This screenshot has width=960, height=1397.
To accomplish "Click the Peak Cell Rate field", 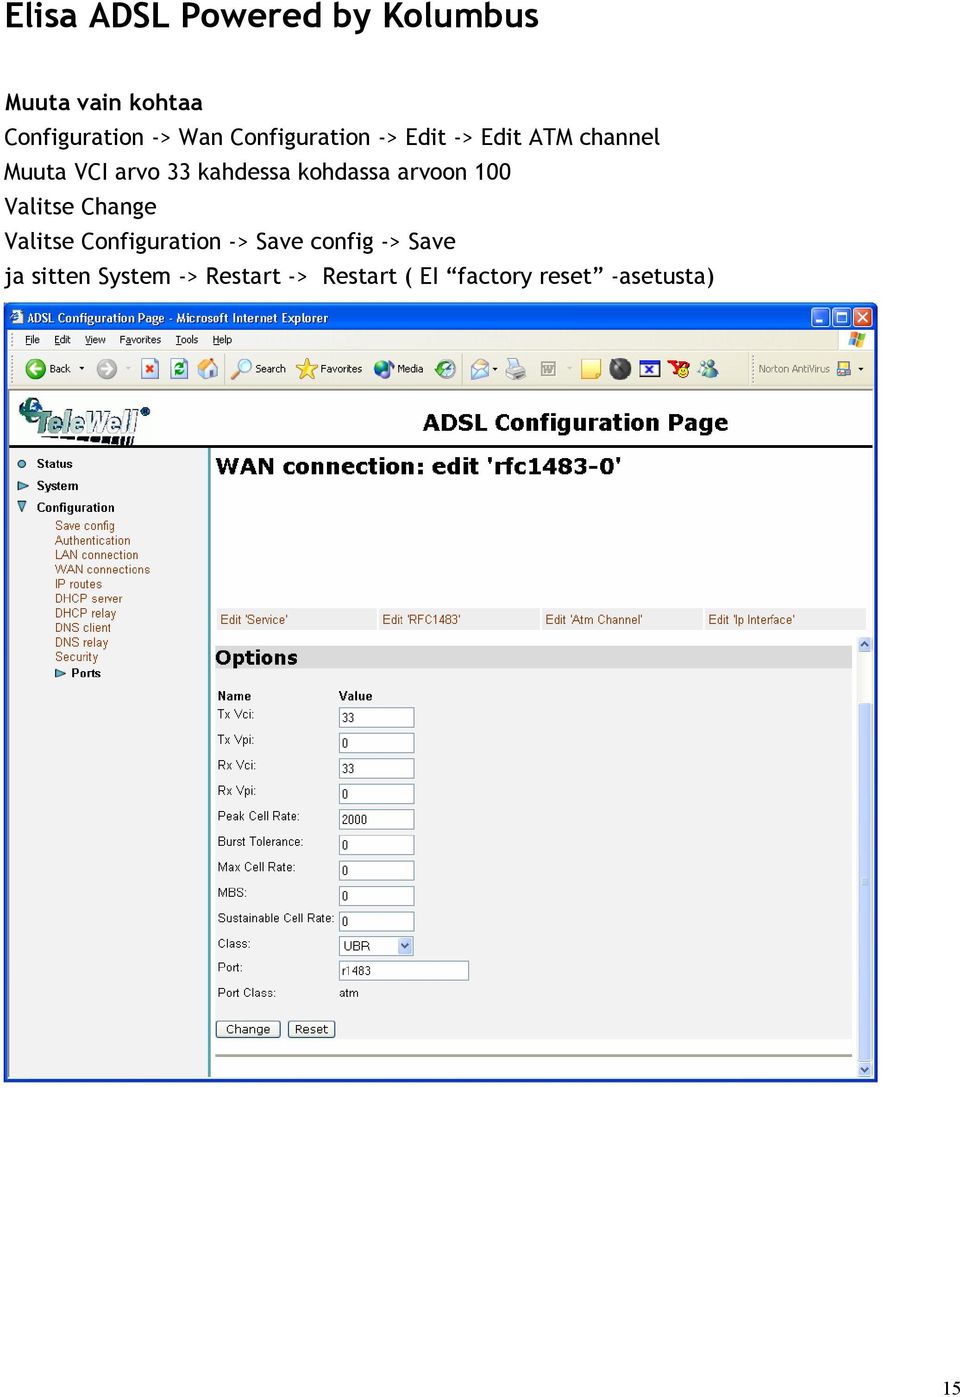I will [x=376, y=819].
